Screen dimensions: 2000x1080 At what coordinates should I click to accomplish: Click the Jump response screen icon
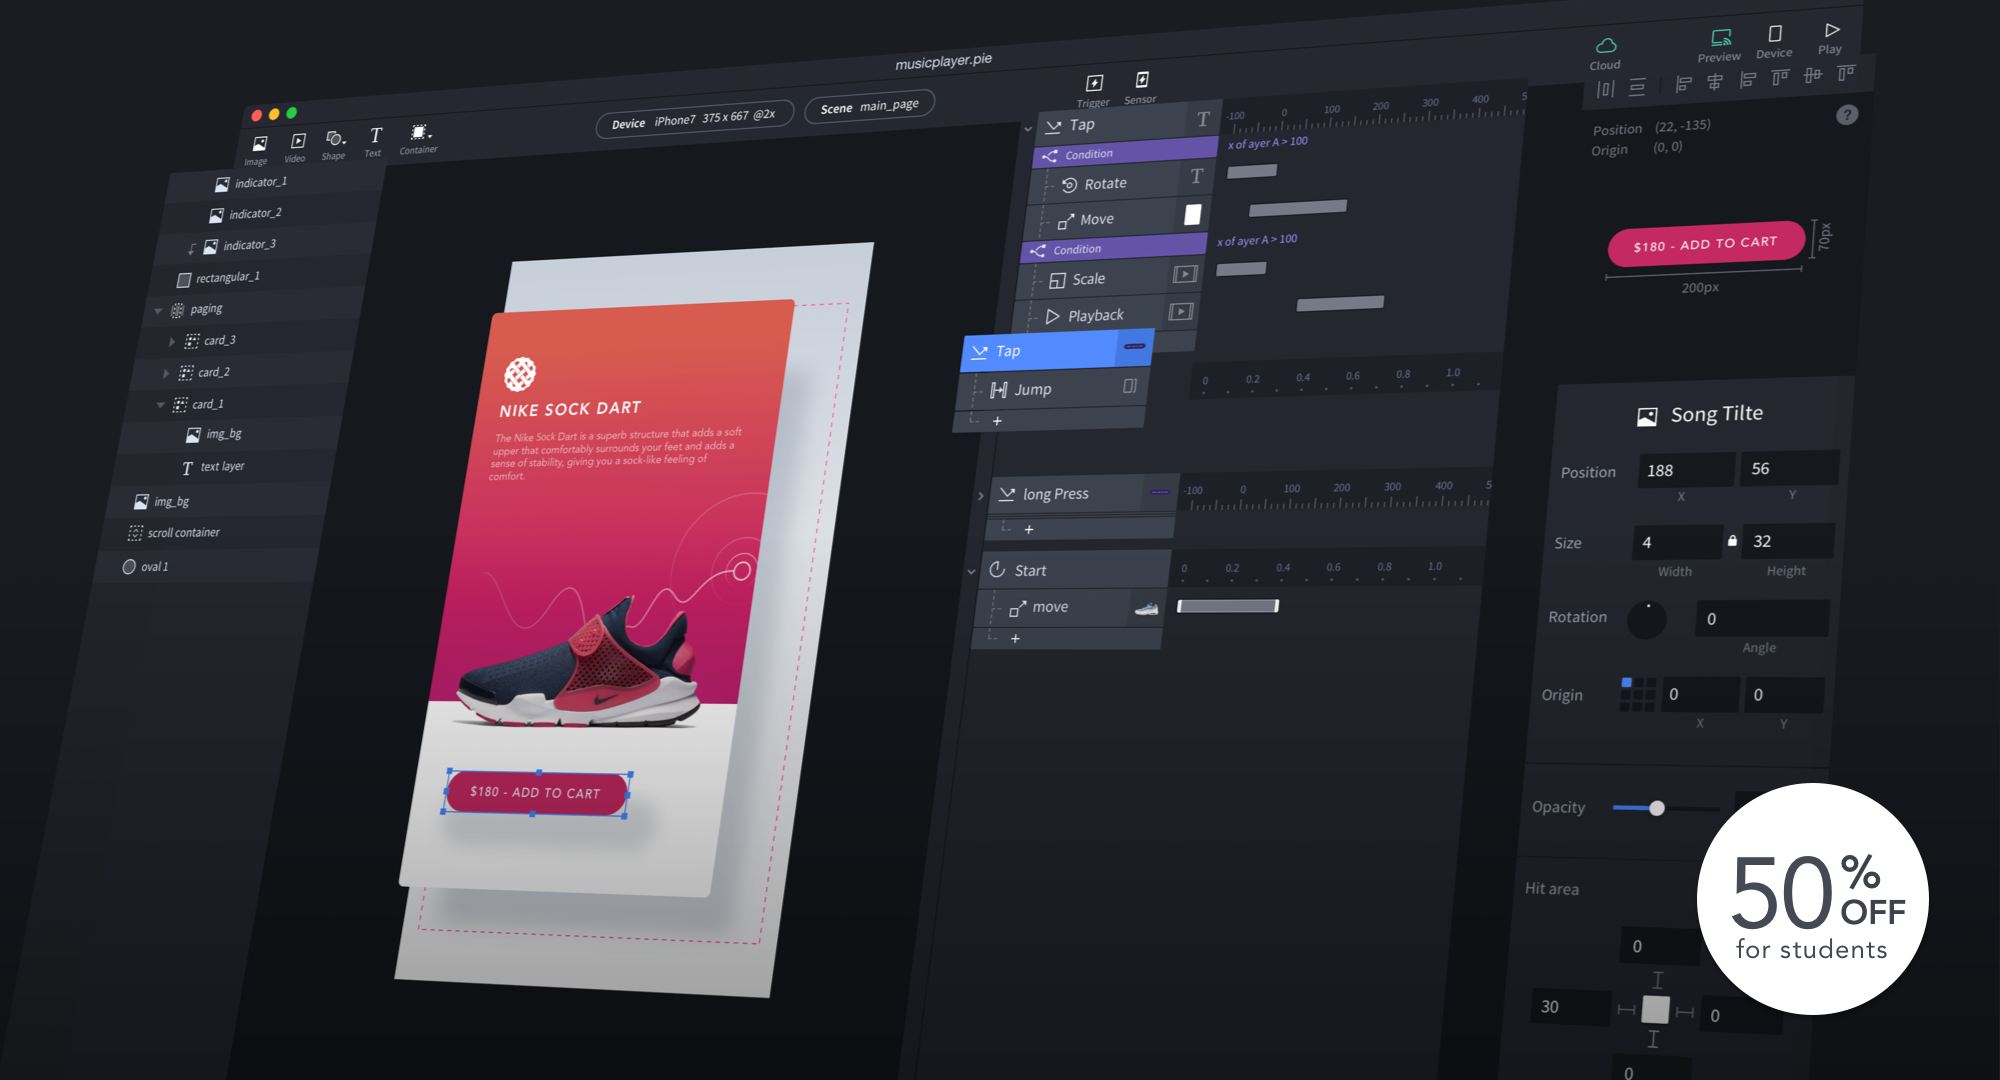1130,386
